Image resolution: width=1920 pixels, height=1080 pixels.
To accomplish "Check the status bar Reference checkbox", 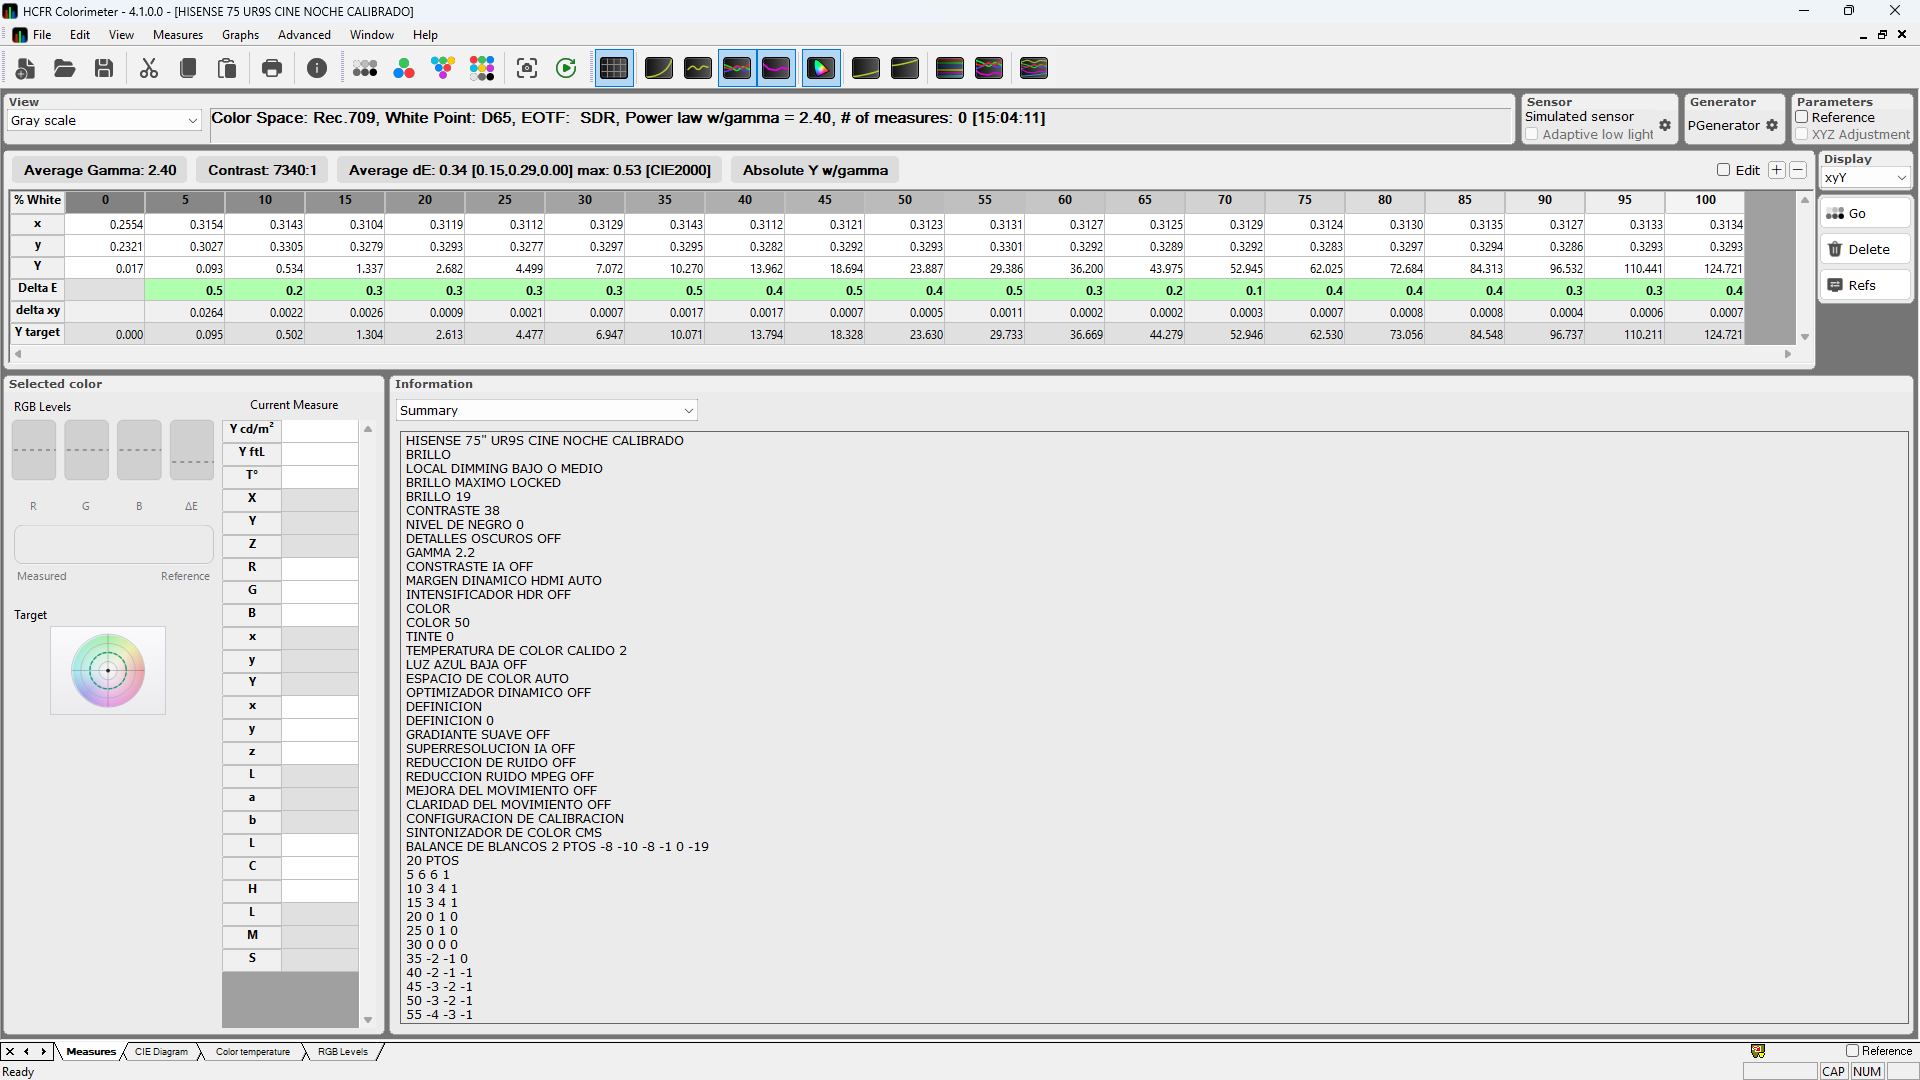I will (x=1852, y=1051).
